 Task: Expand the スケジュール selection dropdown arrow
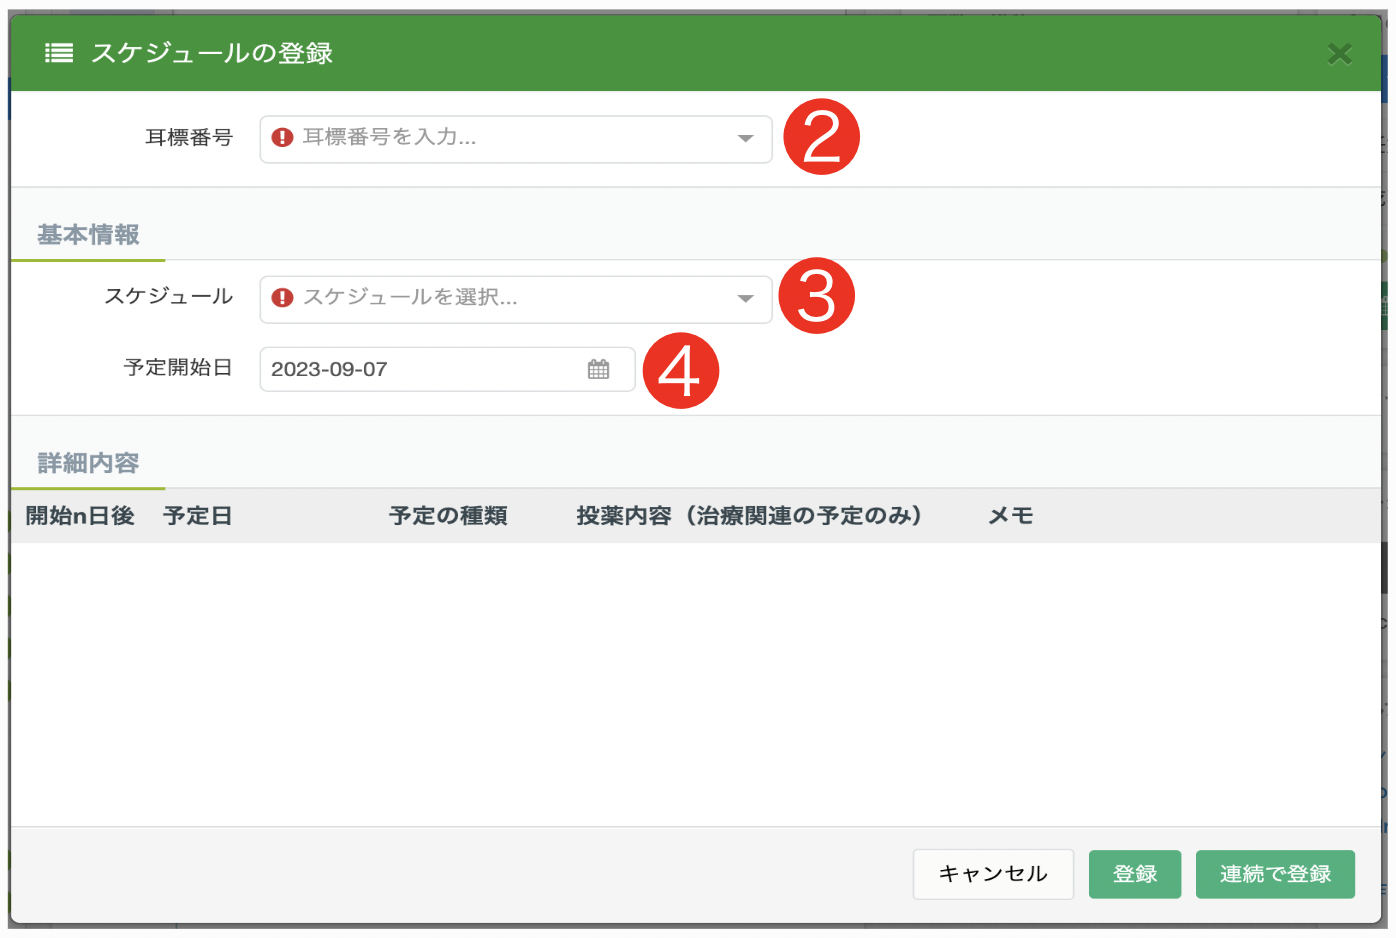[745, 299]
